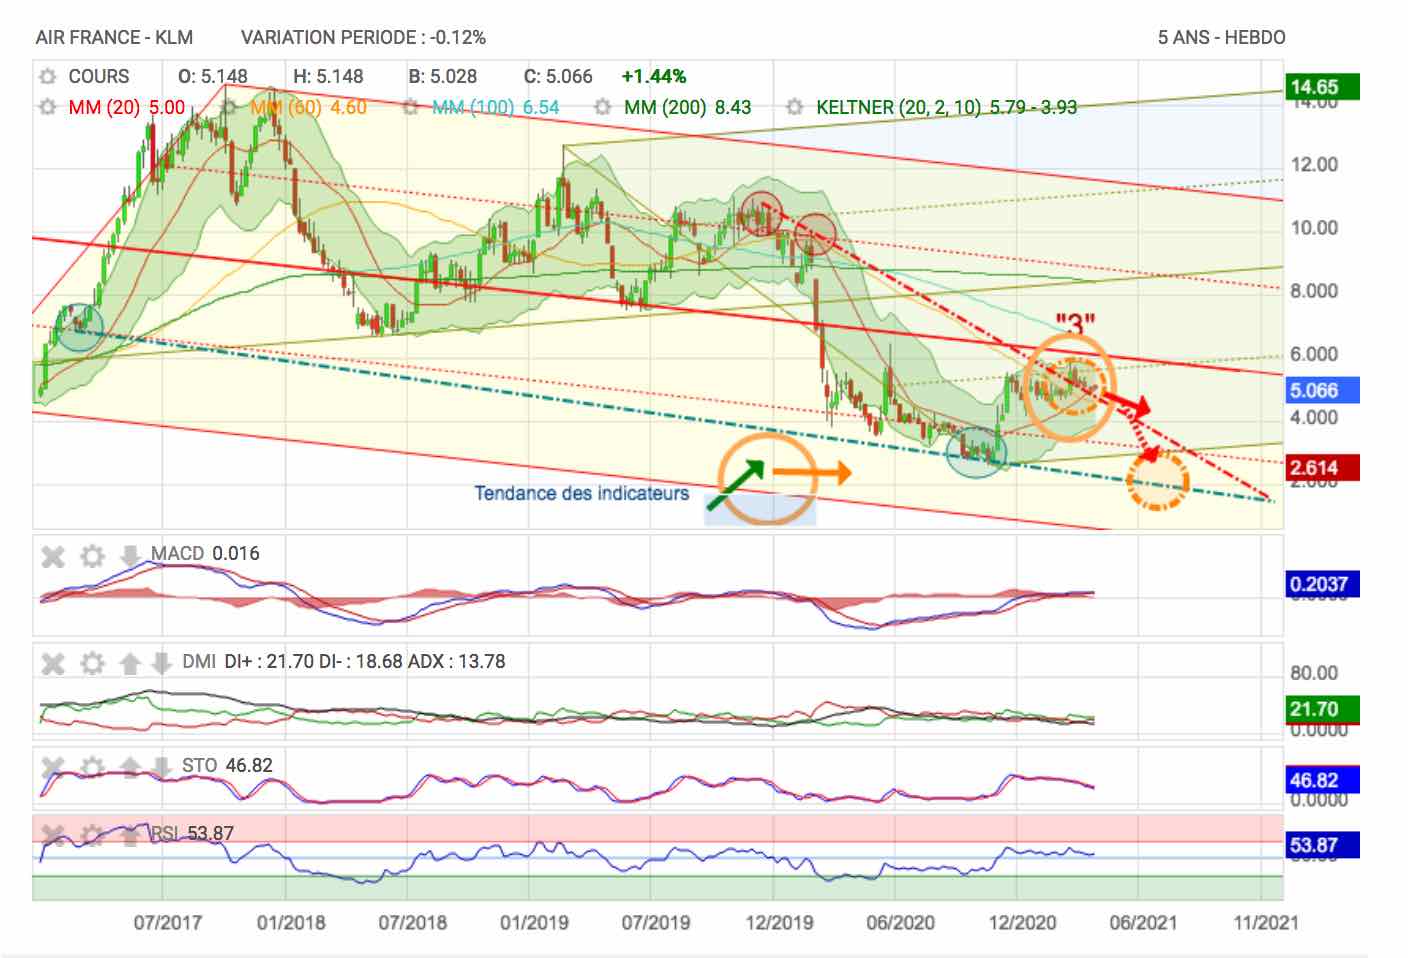Move DMI panel up with arrow
The height and width of the screenshot is (958, 1408).
pos(130,664)
